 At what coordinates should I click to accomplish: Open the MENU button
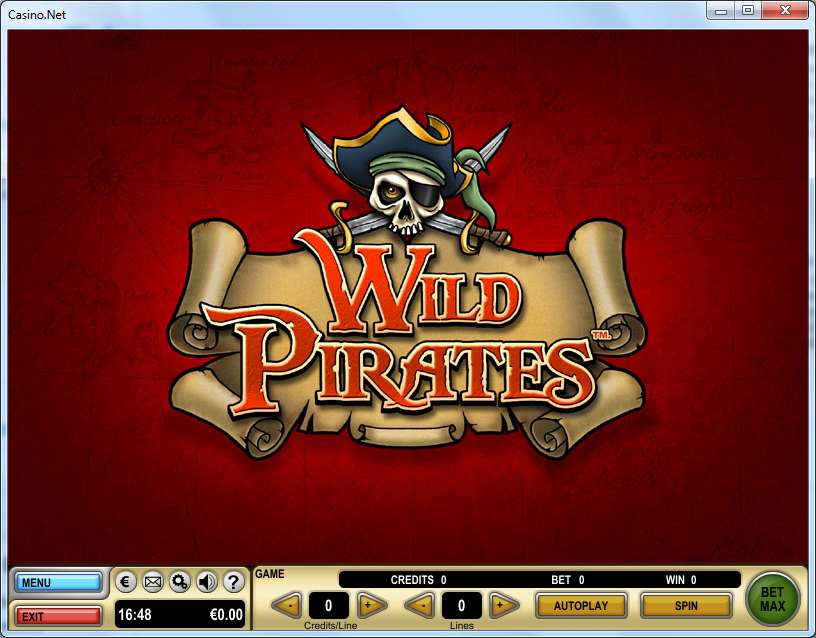click(58, 582)
